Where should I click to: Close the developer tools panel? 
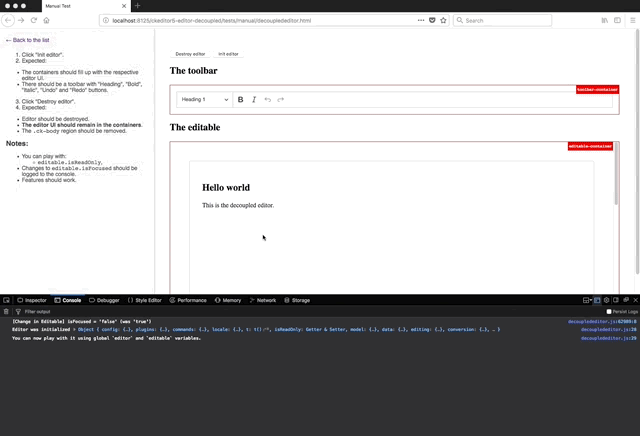[635, 300]
